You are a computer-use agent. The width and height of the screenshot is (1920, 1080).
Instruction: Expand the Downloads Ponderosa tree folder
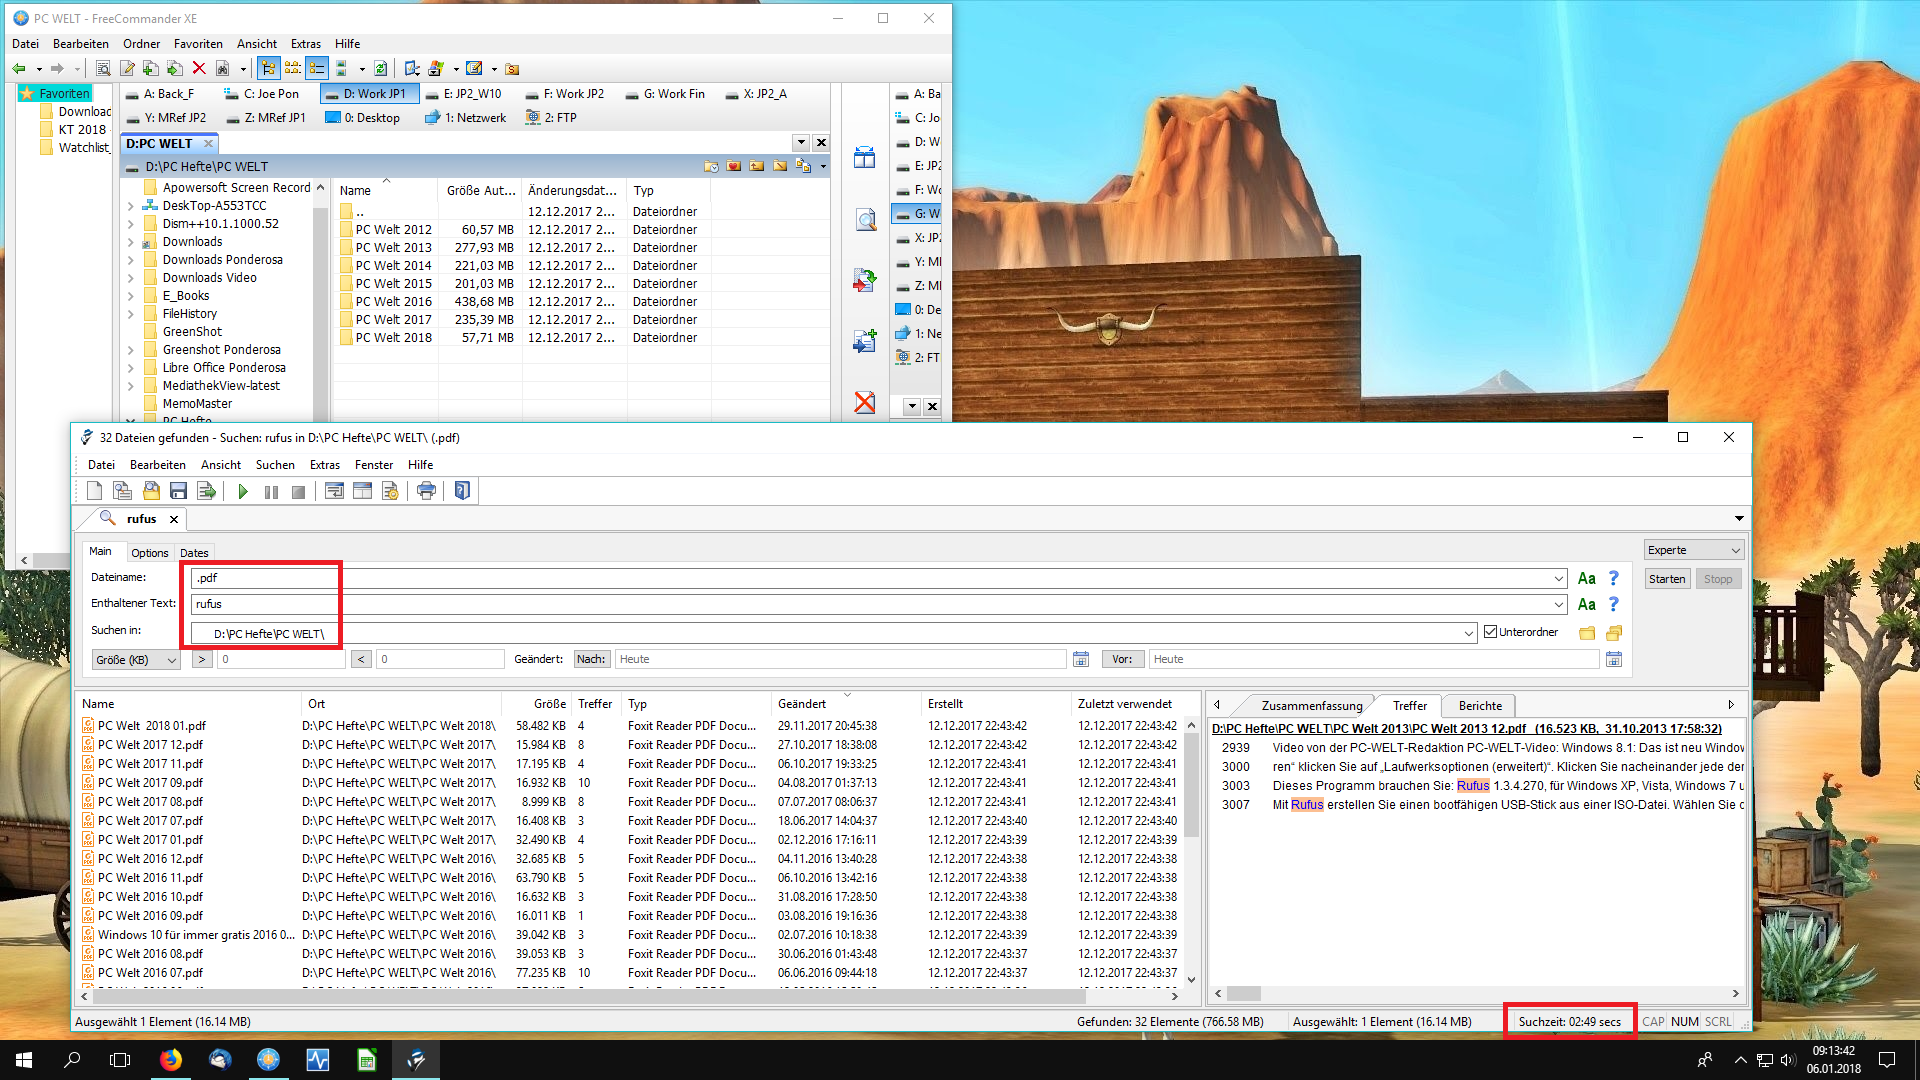(131, 260)
